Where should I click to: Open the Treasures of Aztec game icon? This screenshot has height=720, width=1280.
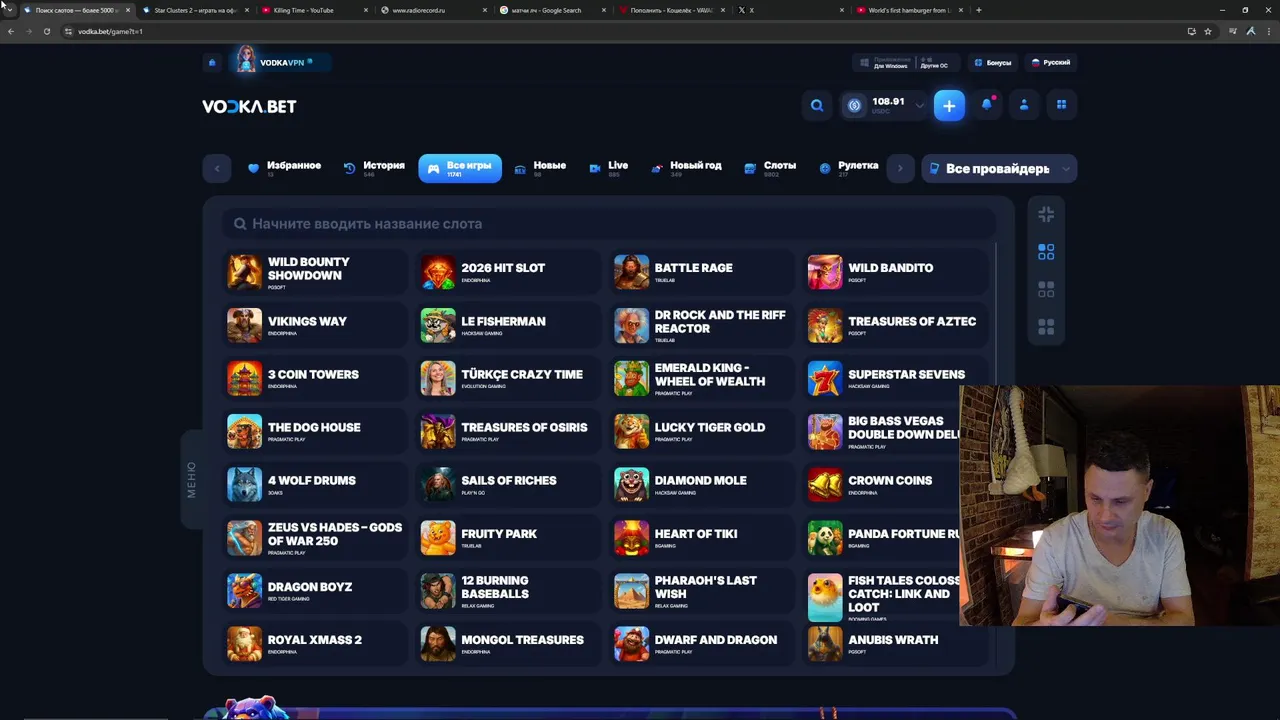coord(825,325)
